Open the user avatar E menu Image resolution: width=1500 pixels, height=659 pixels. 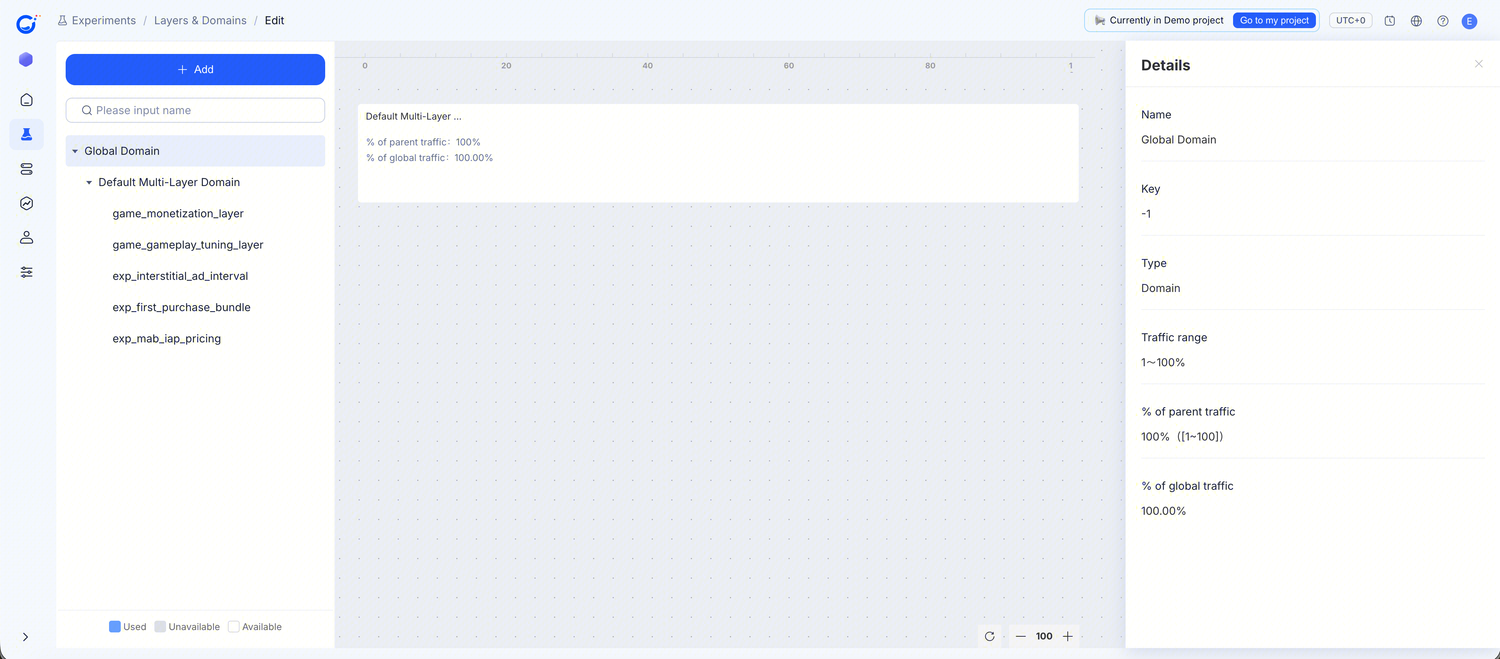click(1469, 21)
